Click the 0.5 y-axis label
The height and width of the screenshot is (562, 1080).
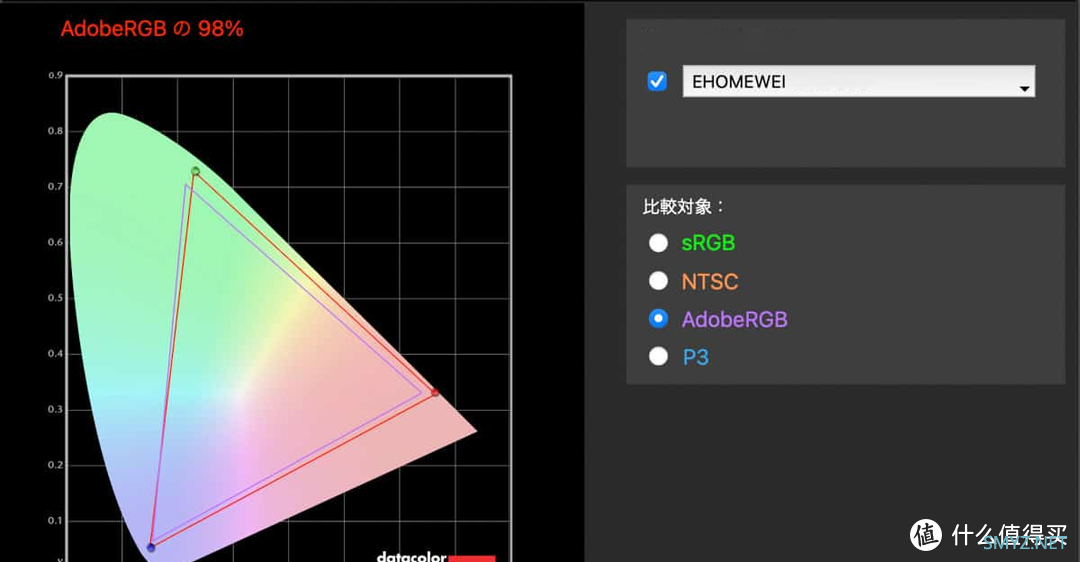tap(56, 298)
